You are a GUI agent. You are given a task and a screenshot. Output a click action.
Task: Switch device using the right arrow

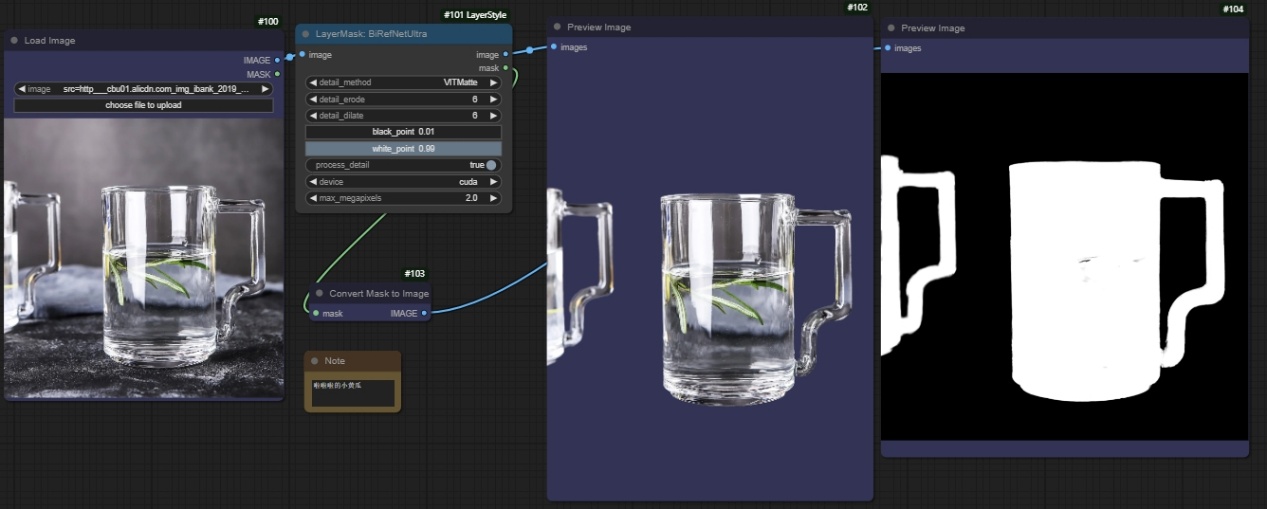493,182
